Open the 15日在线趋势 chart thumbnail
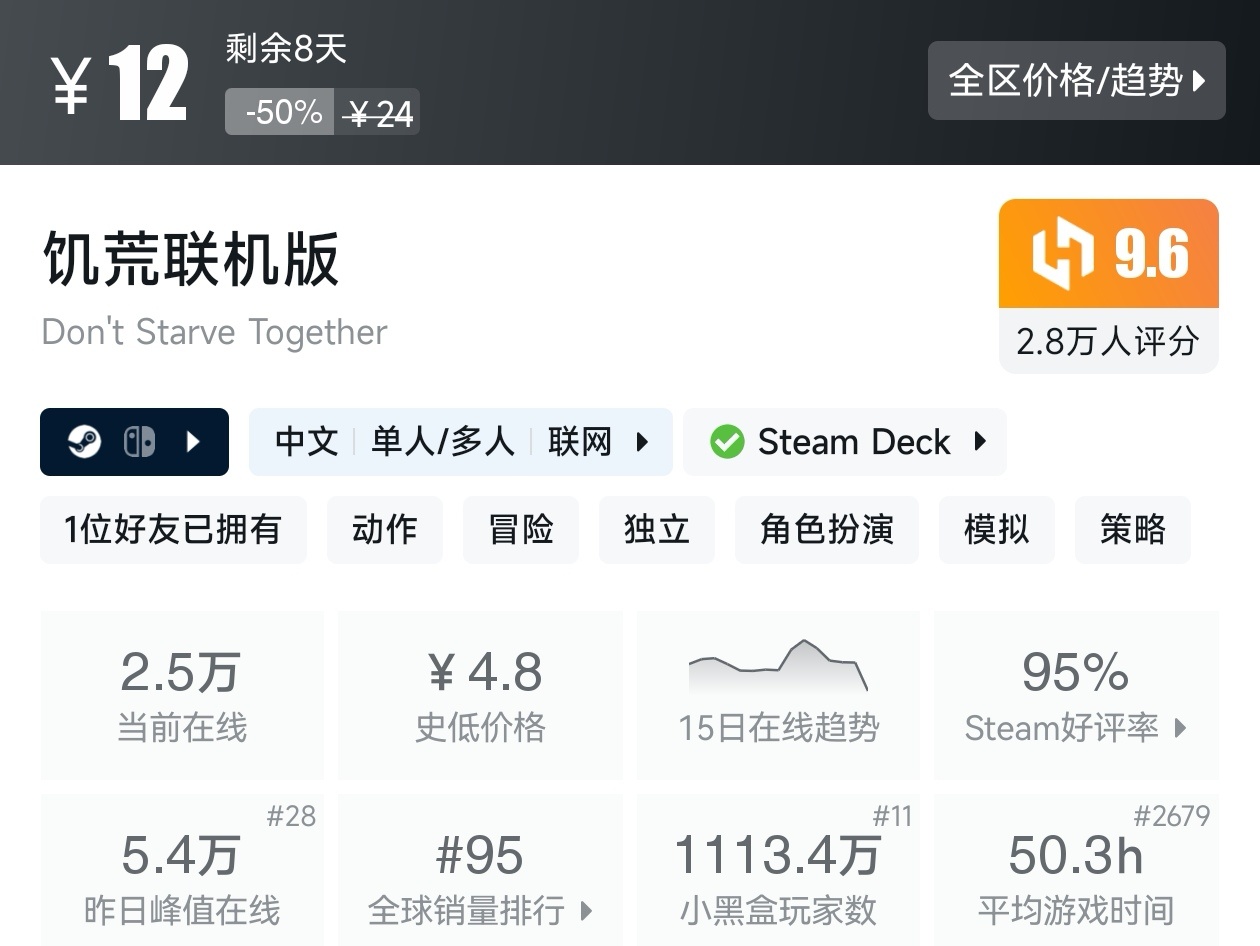Image resolution: width=1260 pixels, height=946 pixels. pos(778,666)
